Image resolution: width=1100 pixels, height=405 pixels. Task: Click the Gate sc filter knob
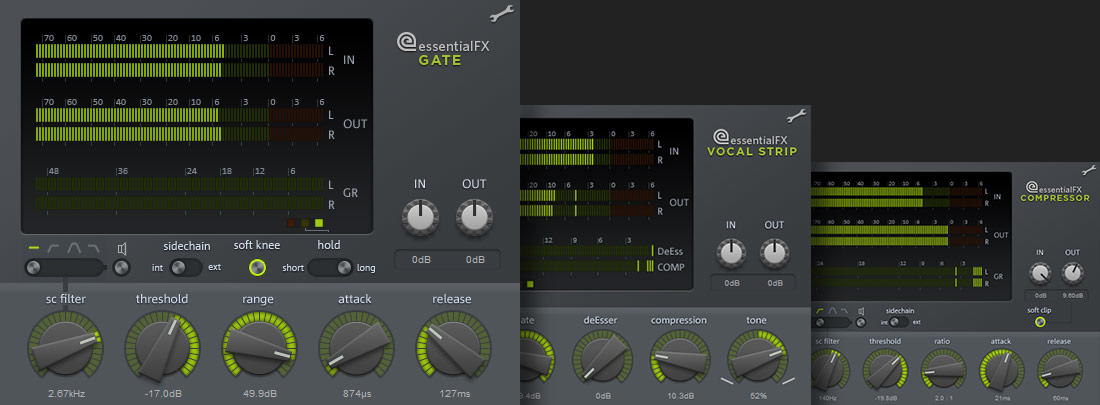click(65, 348)
